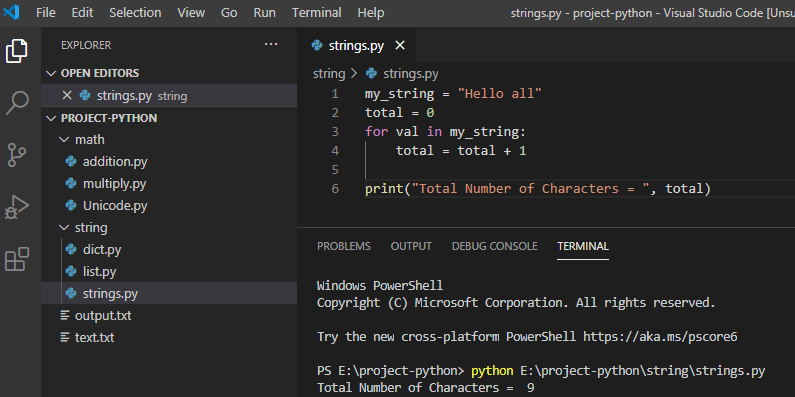
Task: Click 'total = 0' on line 2
Action: tap(400, 113)
